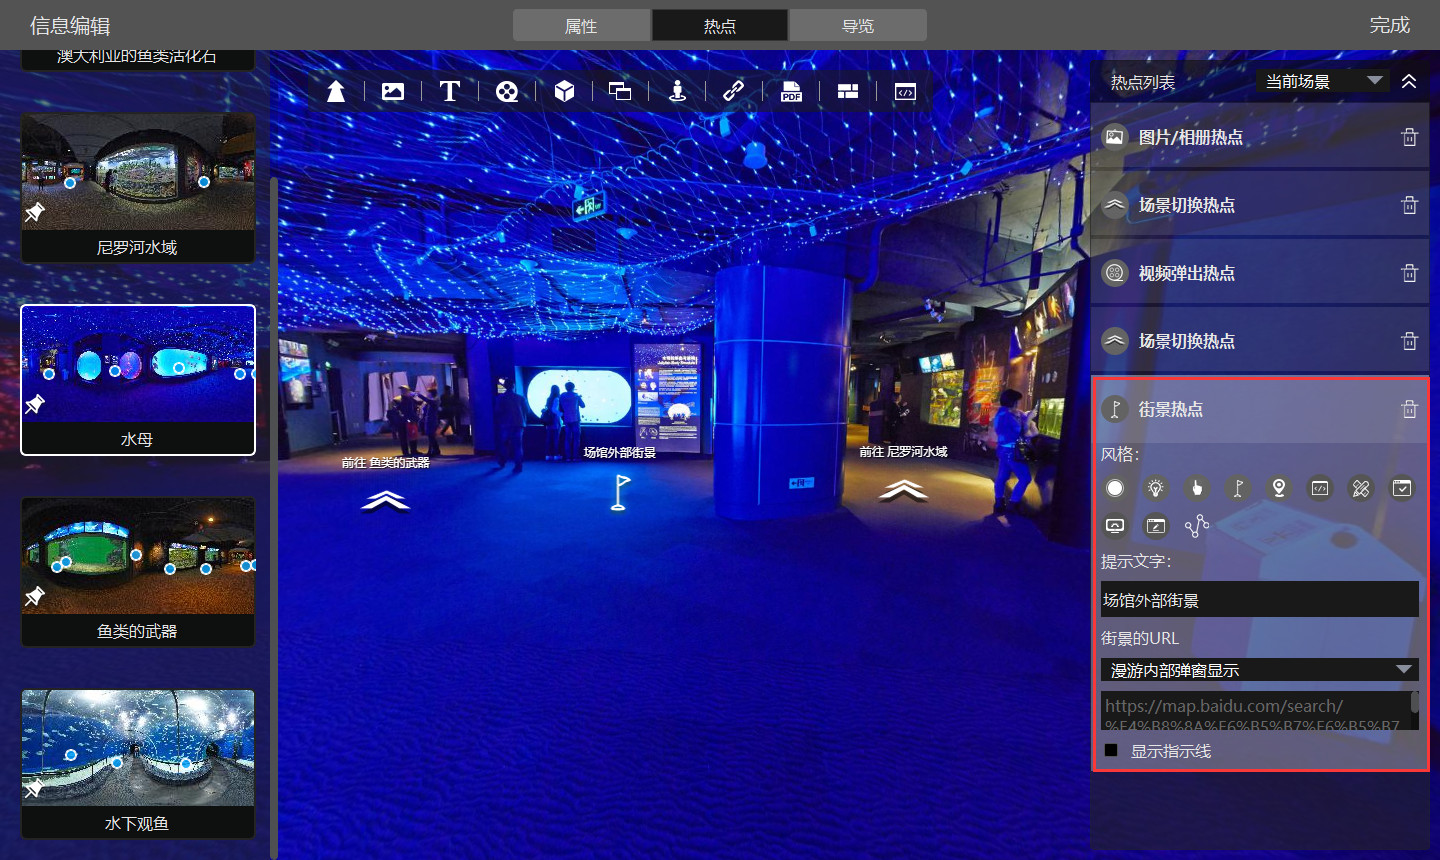Select the pointing hand style icon

1196,488
